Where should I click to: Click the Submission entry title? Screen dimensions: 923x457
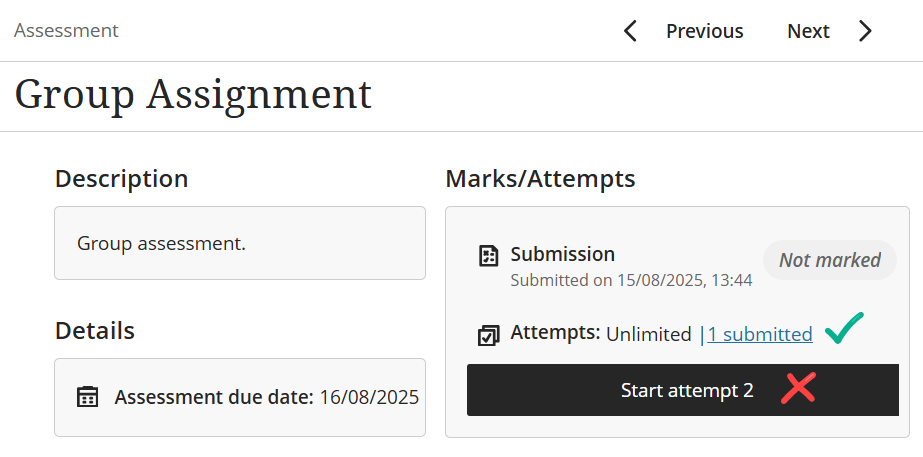coord(562,254)
